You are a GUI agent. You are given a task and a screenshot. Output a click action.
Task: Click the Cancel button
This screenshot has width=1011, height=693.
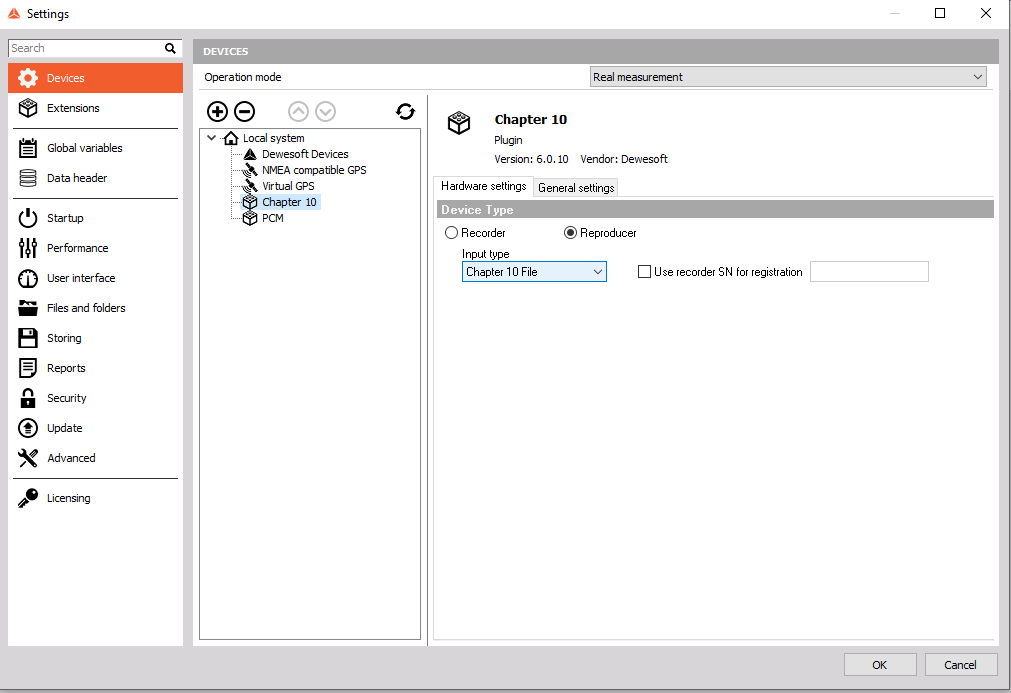coord(961,665)
